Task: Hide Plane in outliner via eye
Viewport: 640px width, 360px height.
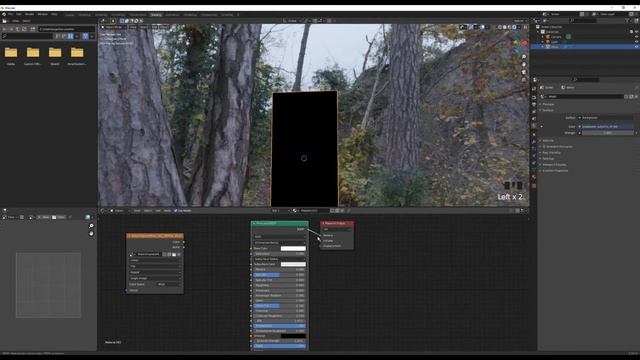Action: tap(636, 47)
